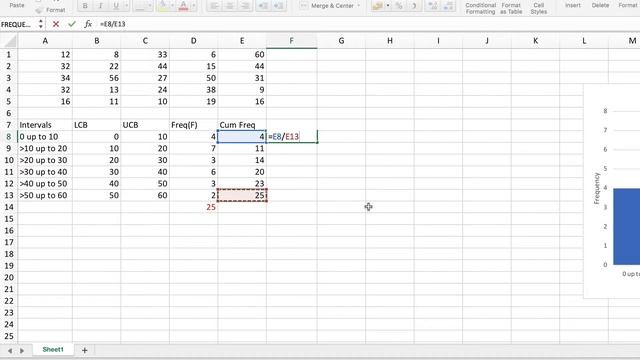Screen dimensions: 640x360
Task: Align text left
Action: point(214,6)
